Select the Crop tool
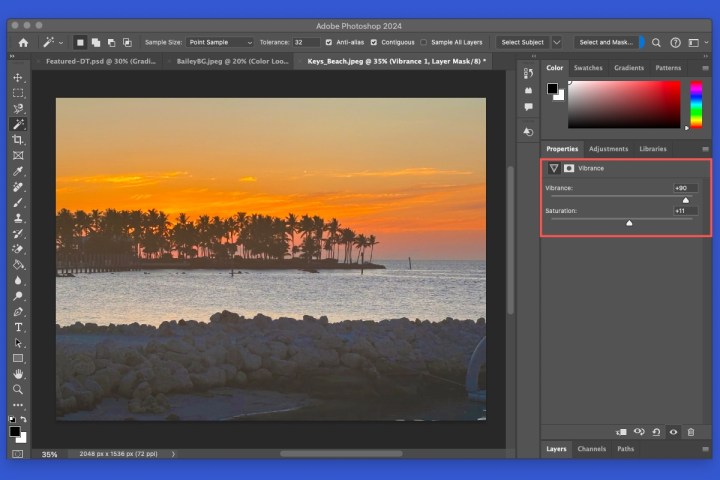720x480 pixels. (x=18, y=140)
